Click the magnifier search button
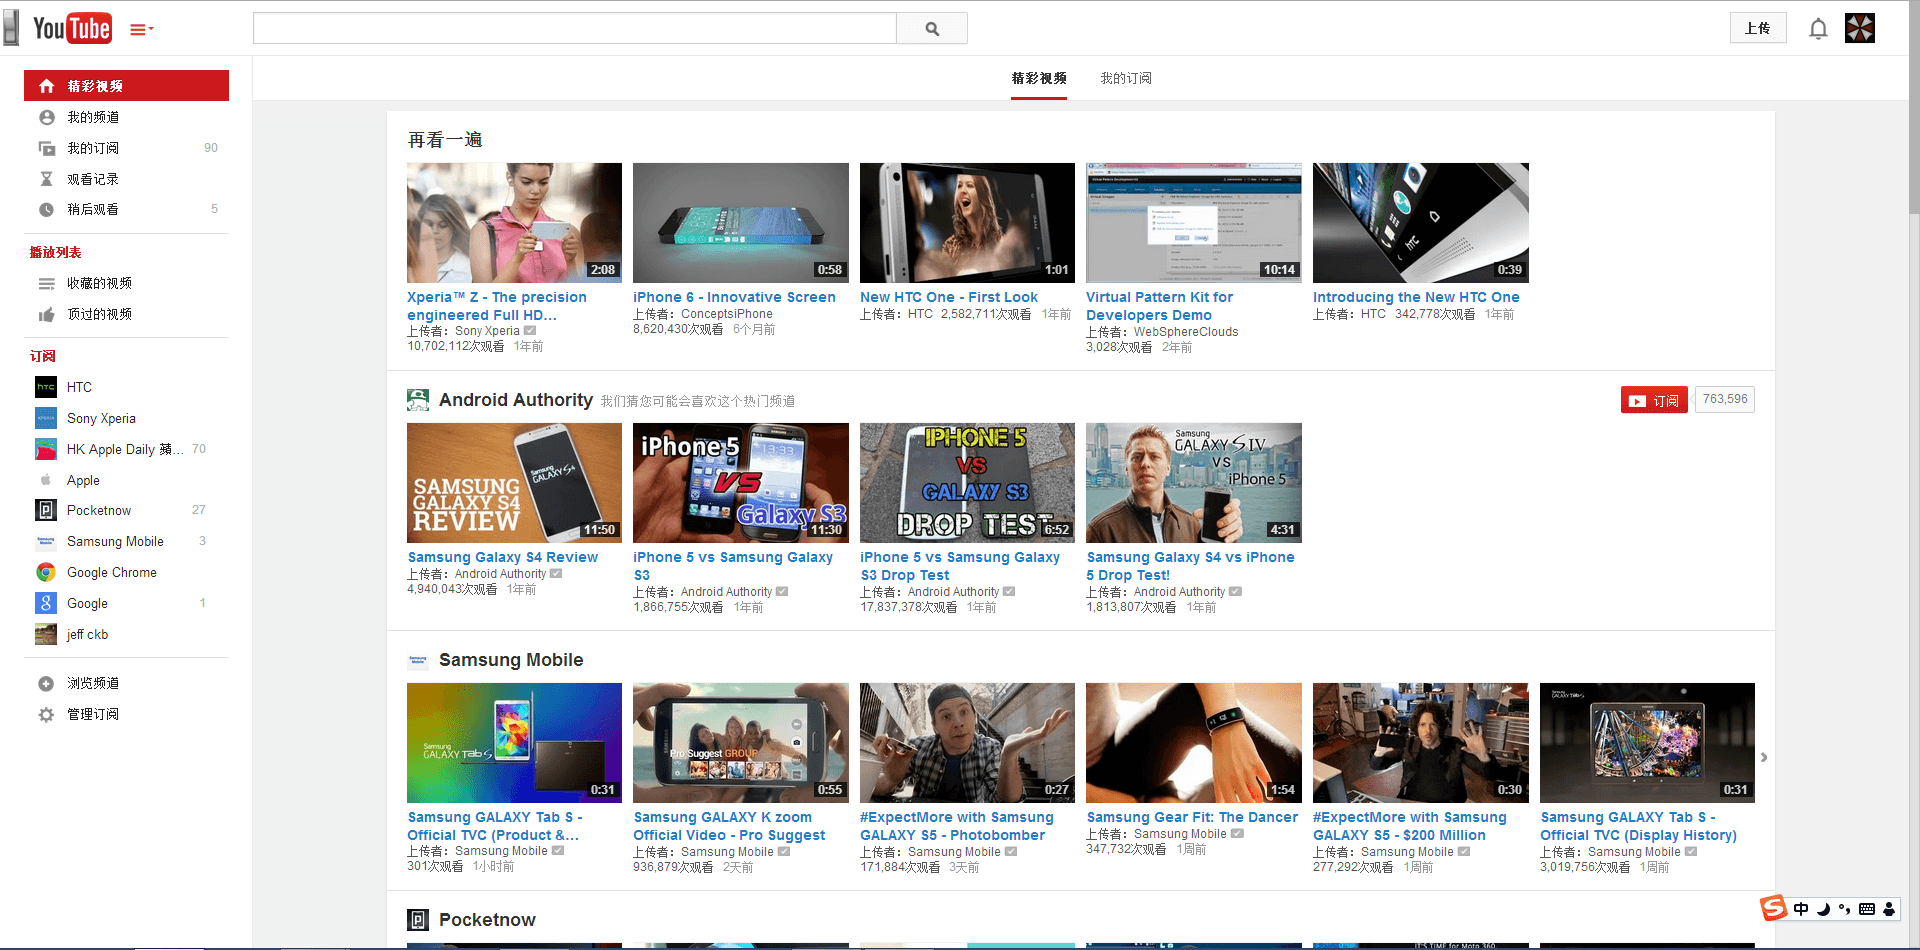 (x=932, y=28)
